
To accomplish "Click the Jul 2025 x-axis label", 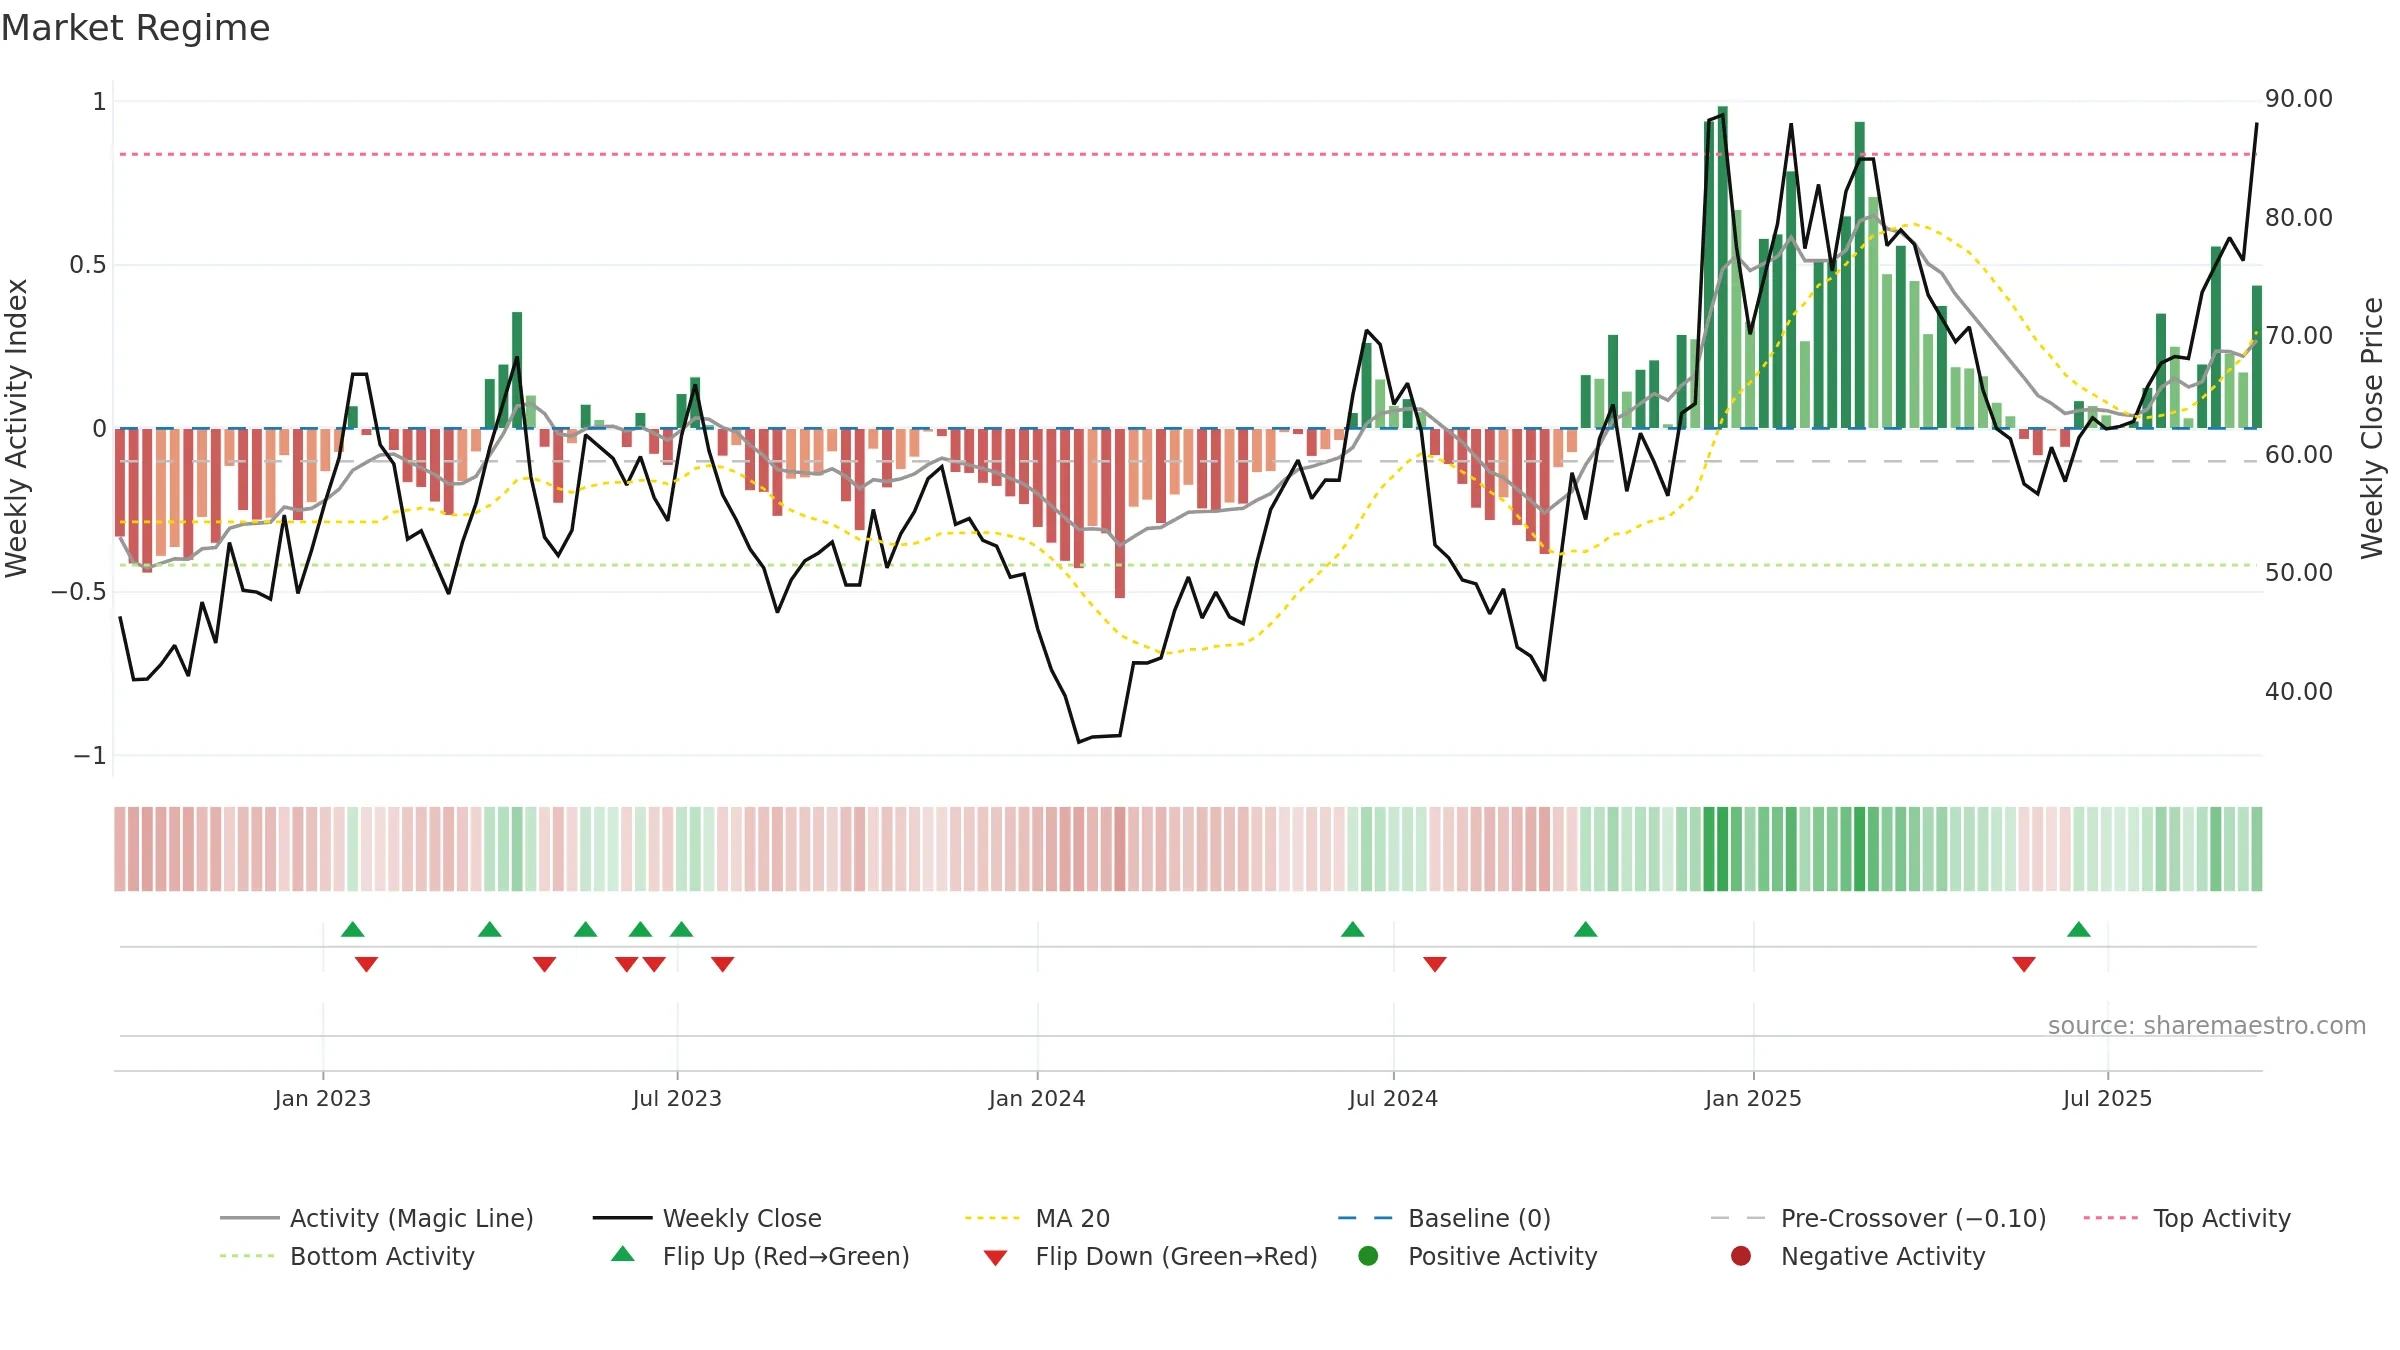I will (x=2107, y=1098).
